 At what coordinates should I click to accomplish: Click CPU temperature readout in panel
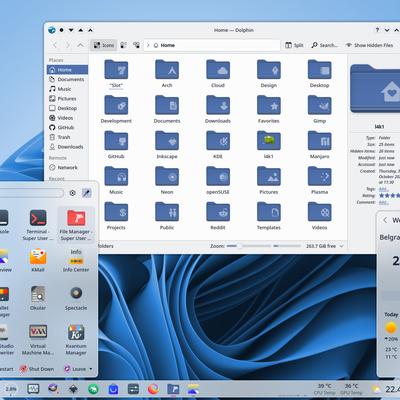[x=324, y=389]
